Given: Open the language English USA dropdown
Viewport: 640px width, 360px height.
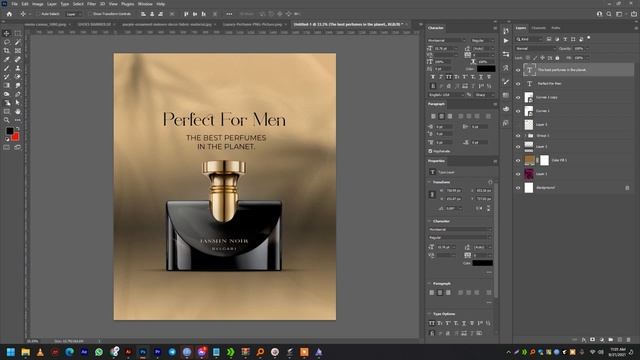Looking at the screenshot, I should (x=446, y=95).
